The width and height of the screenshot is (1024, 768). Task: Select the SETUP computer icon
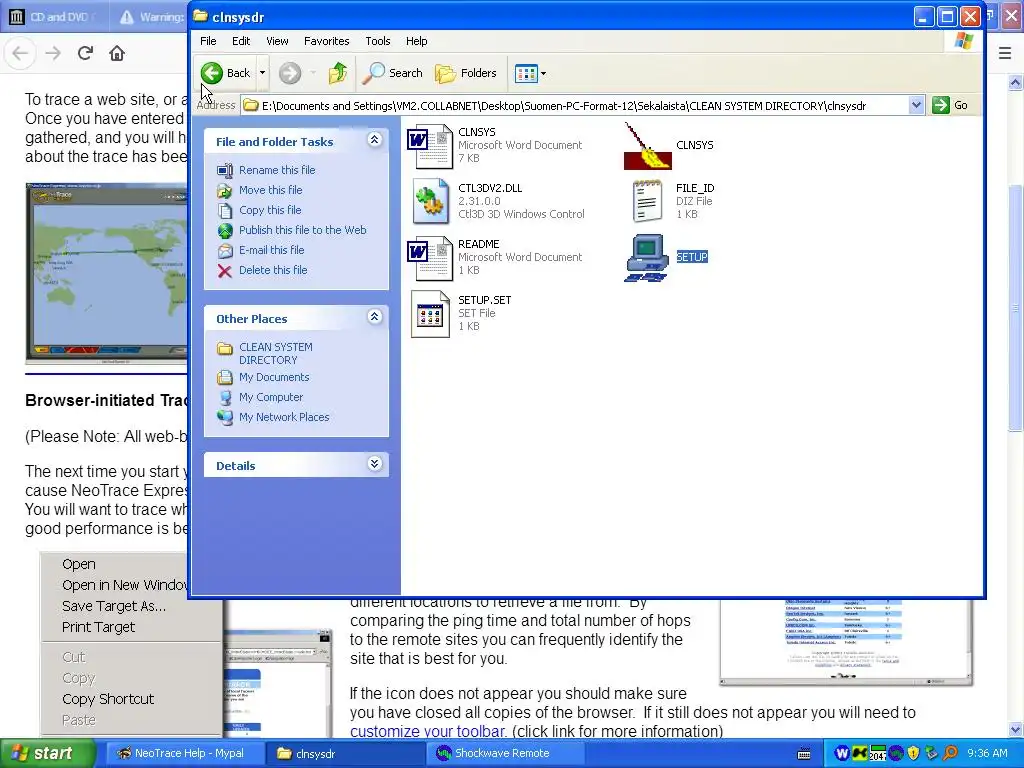tap(647, 258)
